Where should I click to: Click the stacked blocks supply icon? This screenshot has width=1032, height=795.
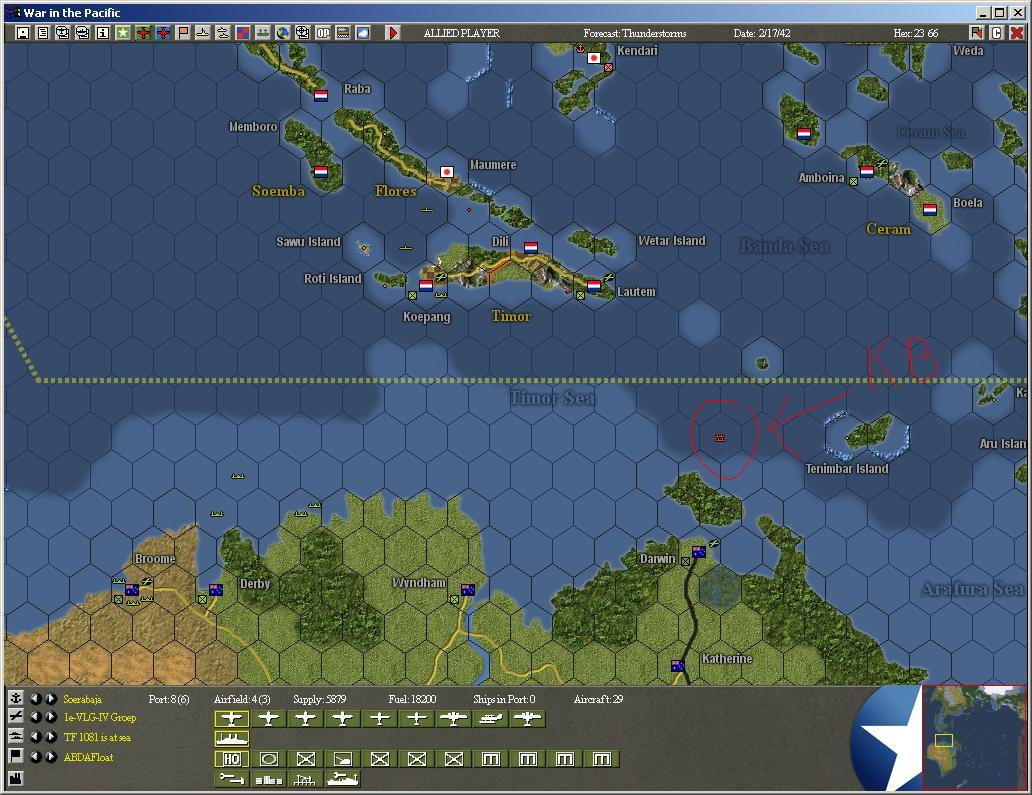[268, 779]
